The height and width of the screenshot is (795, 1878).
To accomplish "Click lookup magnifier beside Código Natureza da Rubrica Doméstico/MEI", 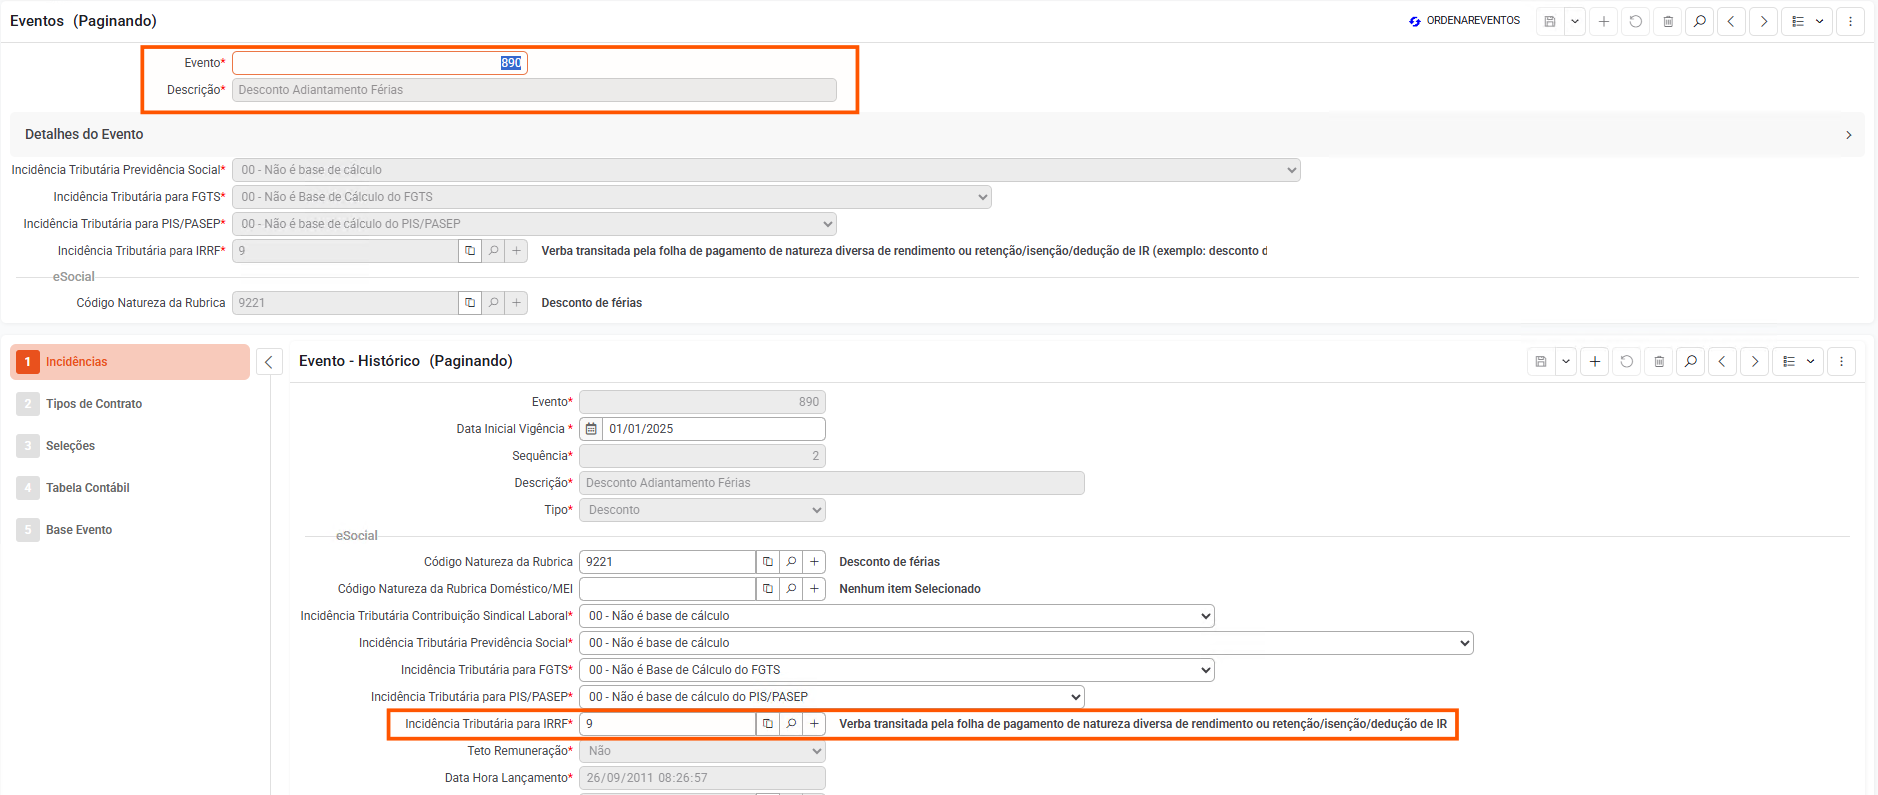I will click(x=791, y=589).
